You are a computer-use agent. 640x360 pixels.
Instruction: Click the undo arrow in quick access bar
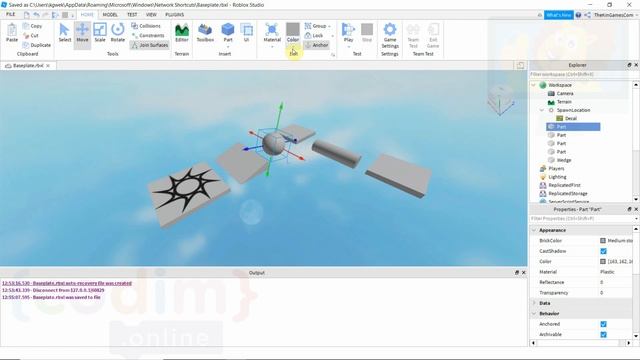[x=36, y=15]
